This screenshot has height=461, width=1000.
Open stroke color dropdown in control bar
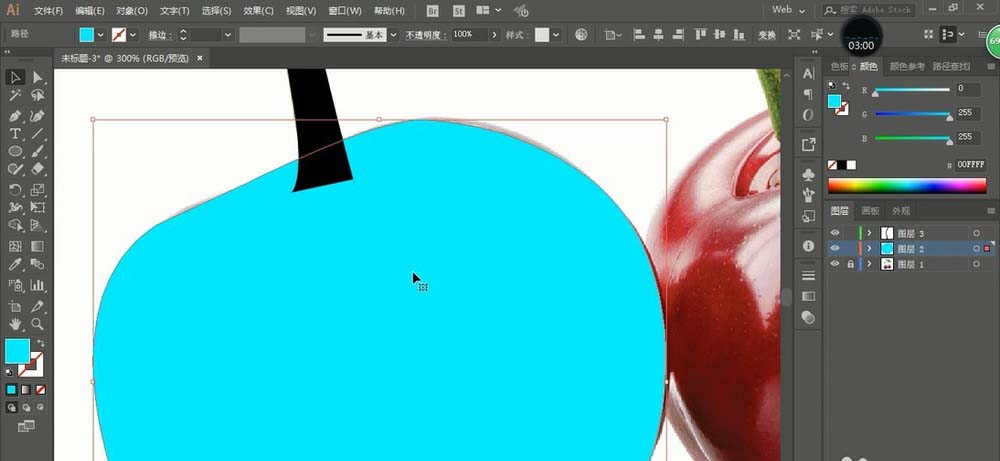(x=133, y=35)
